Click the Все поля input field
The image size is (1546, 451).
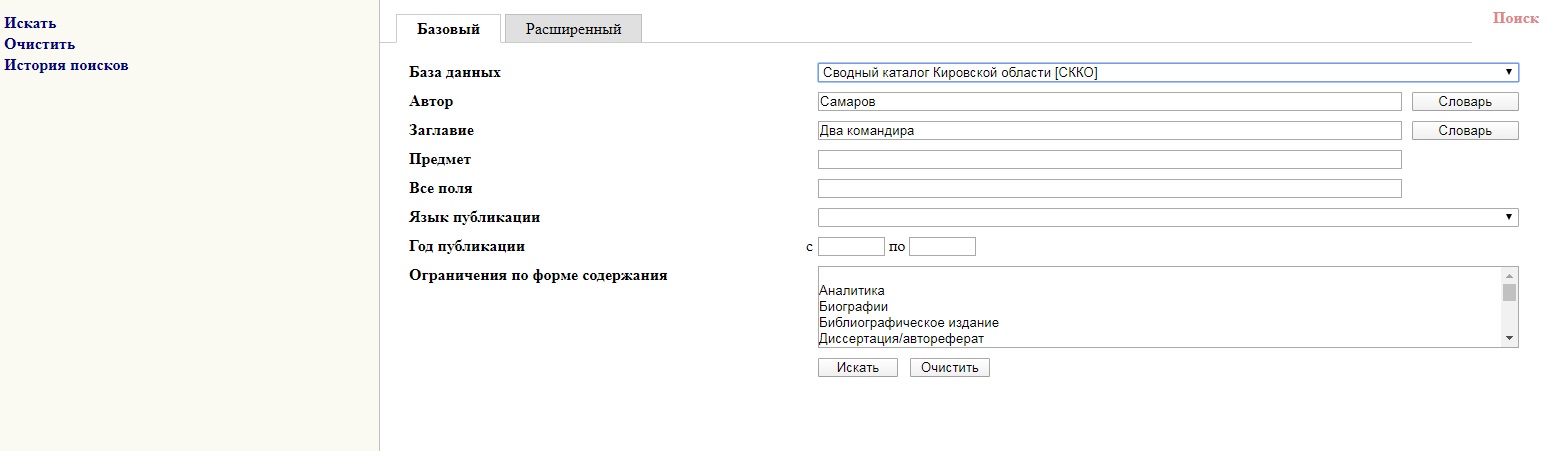(x=1109, y=188)
